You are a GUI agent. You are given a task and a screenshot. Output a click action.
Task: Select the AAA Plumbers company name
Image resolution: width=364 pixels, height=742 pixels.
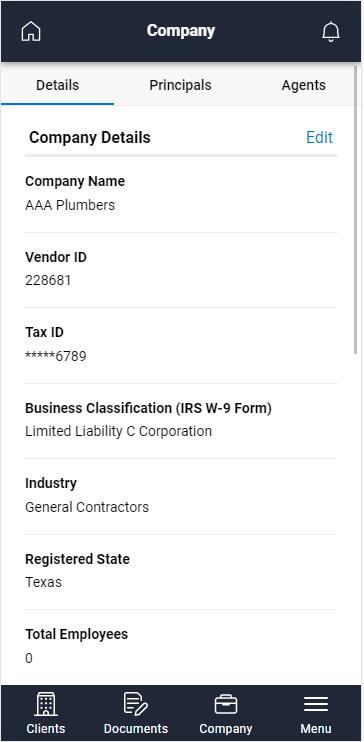(x=70, y=205)
